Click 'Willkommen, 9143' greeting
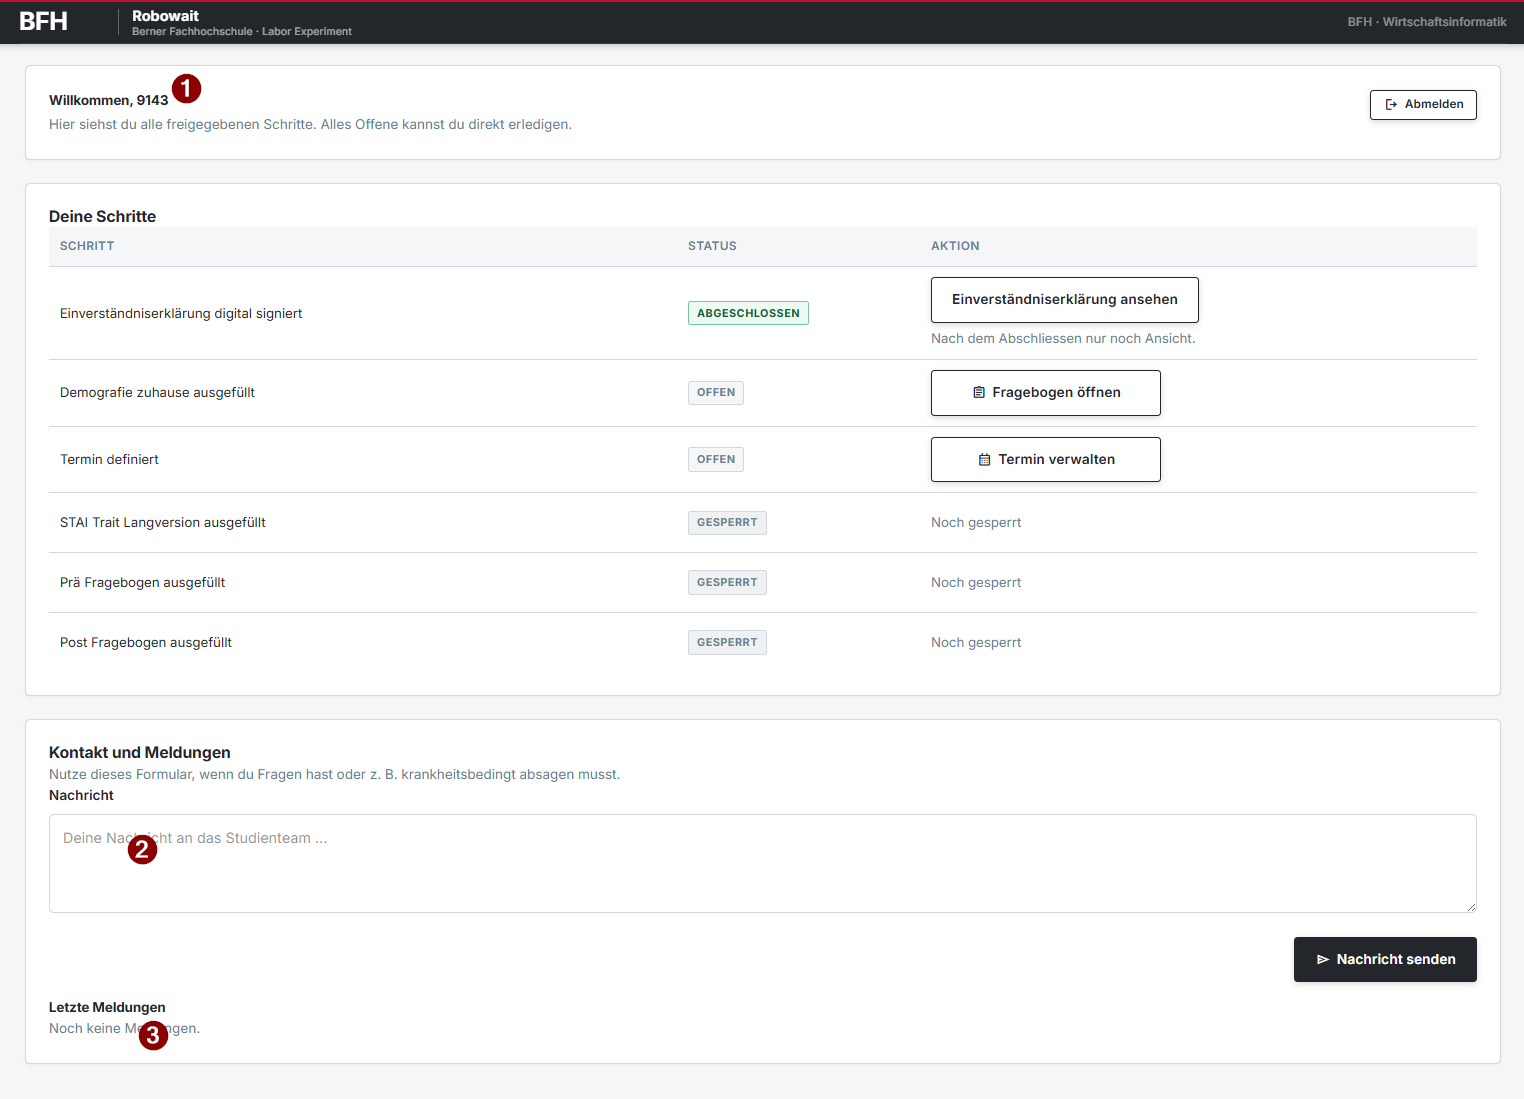This screenshot has height=1099, width=1524. click(x=108, y=101)
